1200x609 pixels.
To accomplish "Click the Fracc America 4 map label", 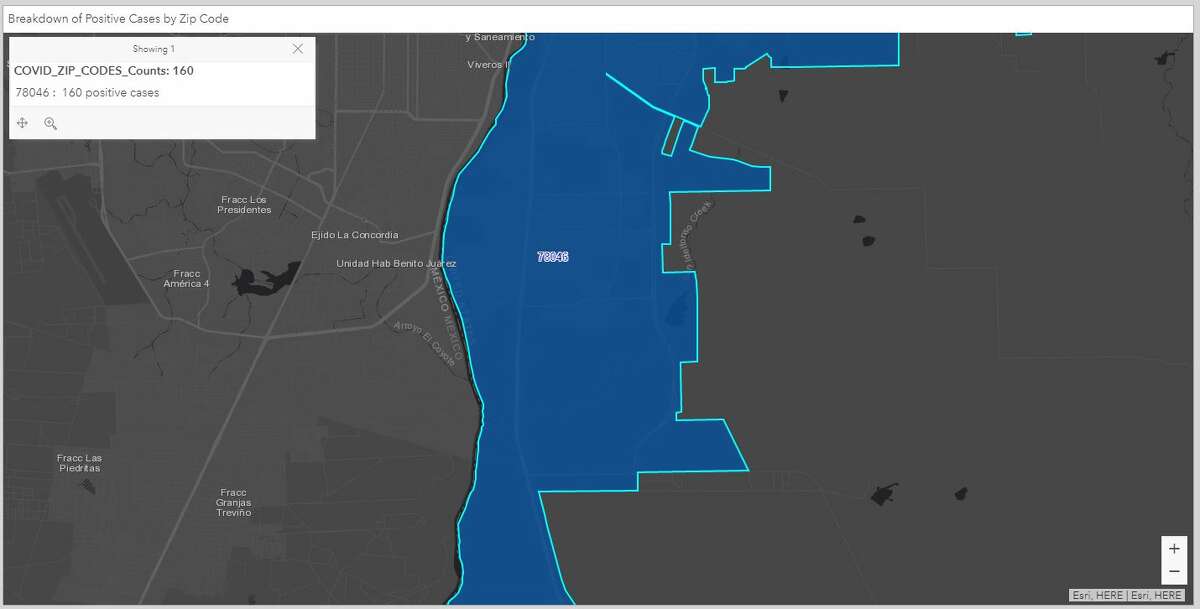I will (185, 277).
